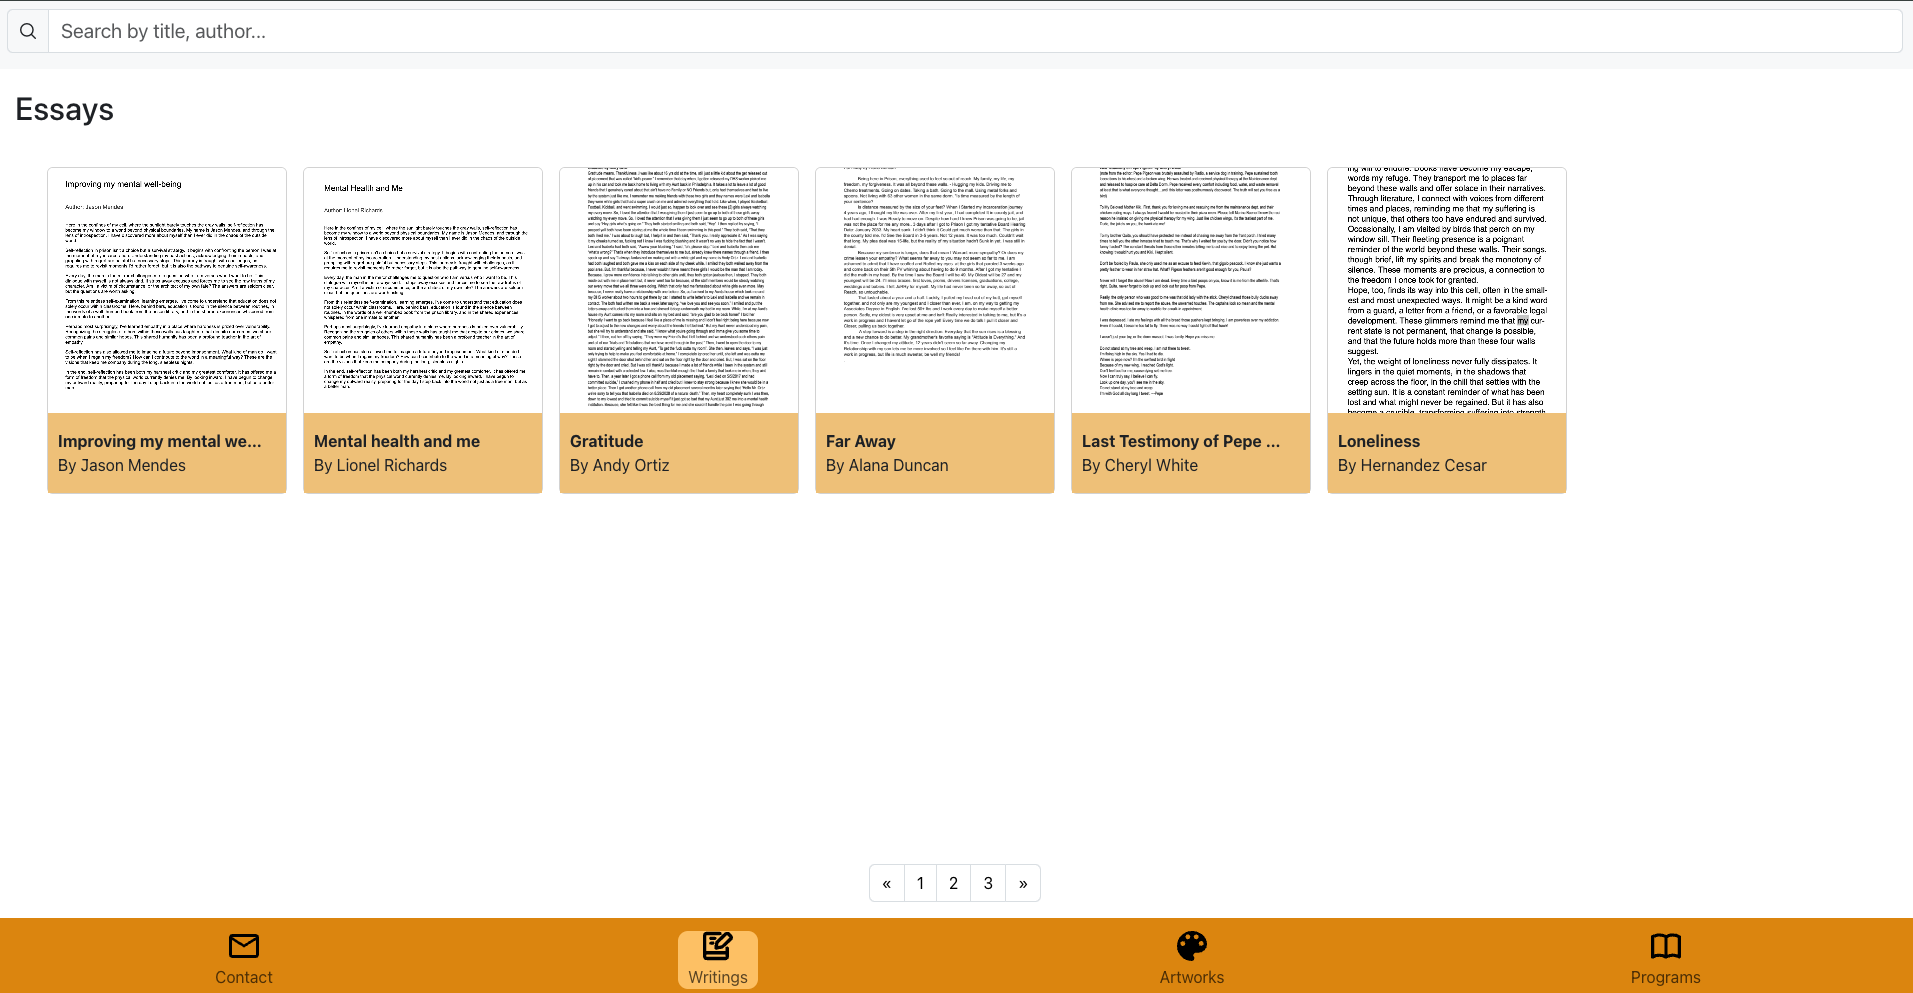Open the Programs book icon
The image size is (1913, 993).
coord(1665,945)
